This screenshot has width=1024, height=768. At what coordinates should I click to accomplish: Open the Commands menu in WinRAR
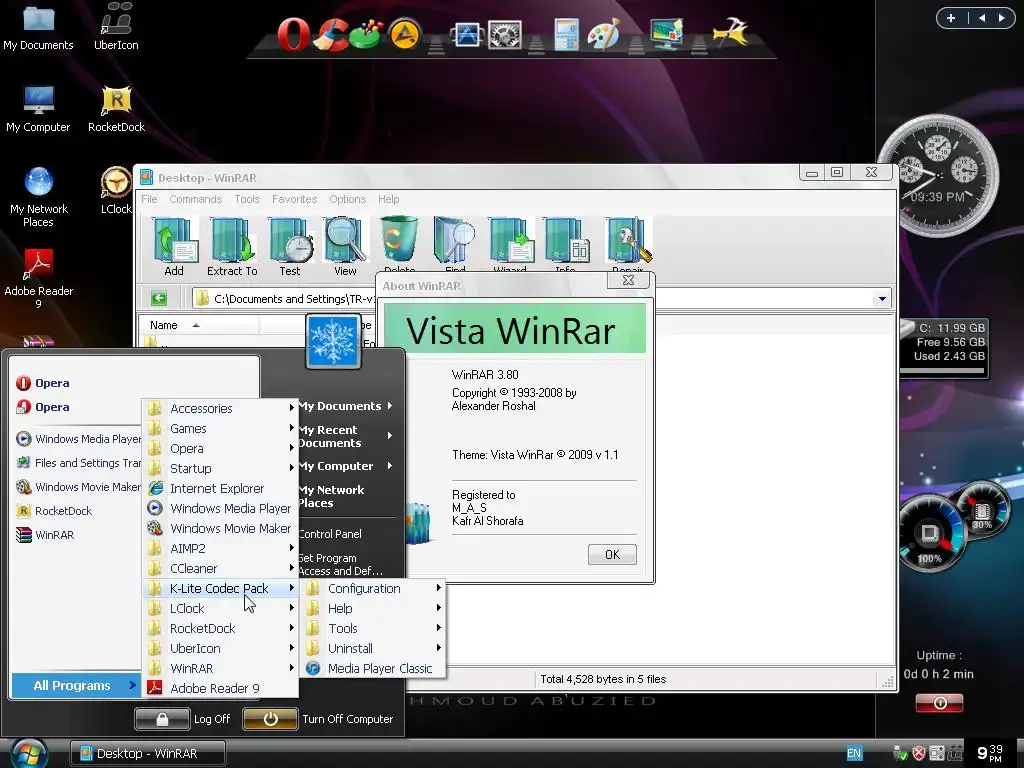pos(195,199)
